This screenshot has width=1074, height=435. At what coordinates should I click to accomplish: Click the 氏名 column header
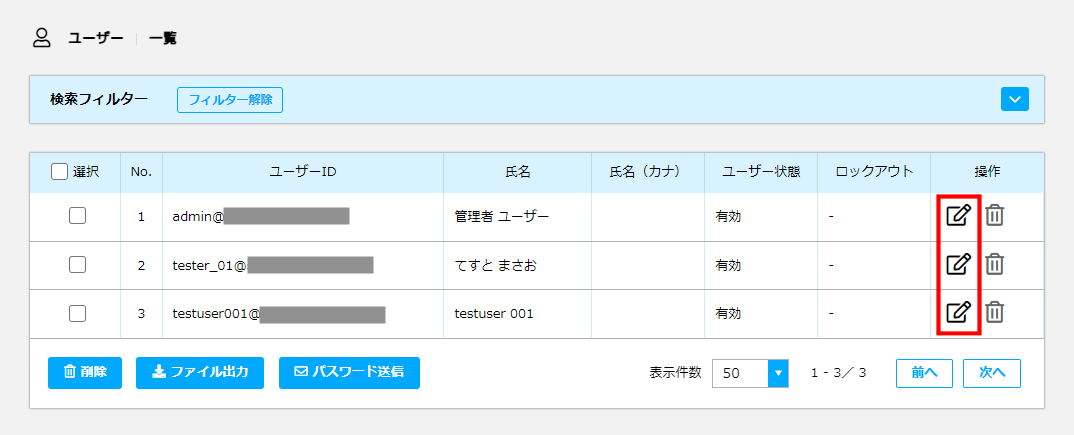tap(518, 172)
